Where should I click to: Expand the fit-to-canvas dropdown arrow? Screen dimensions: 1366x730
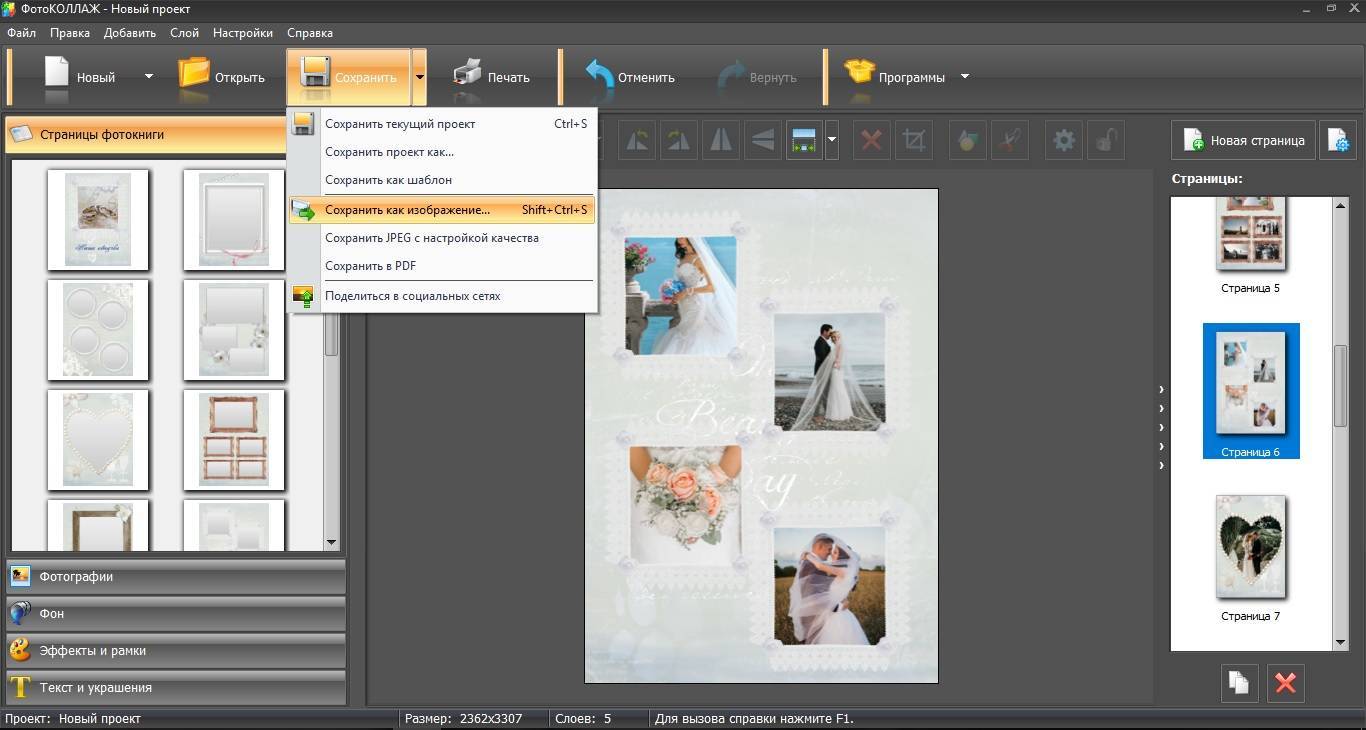[832, 141]
